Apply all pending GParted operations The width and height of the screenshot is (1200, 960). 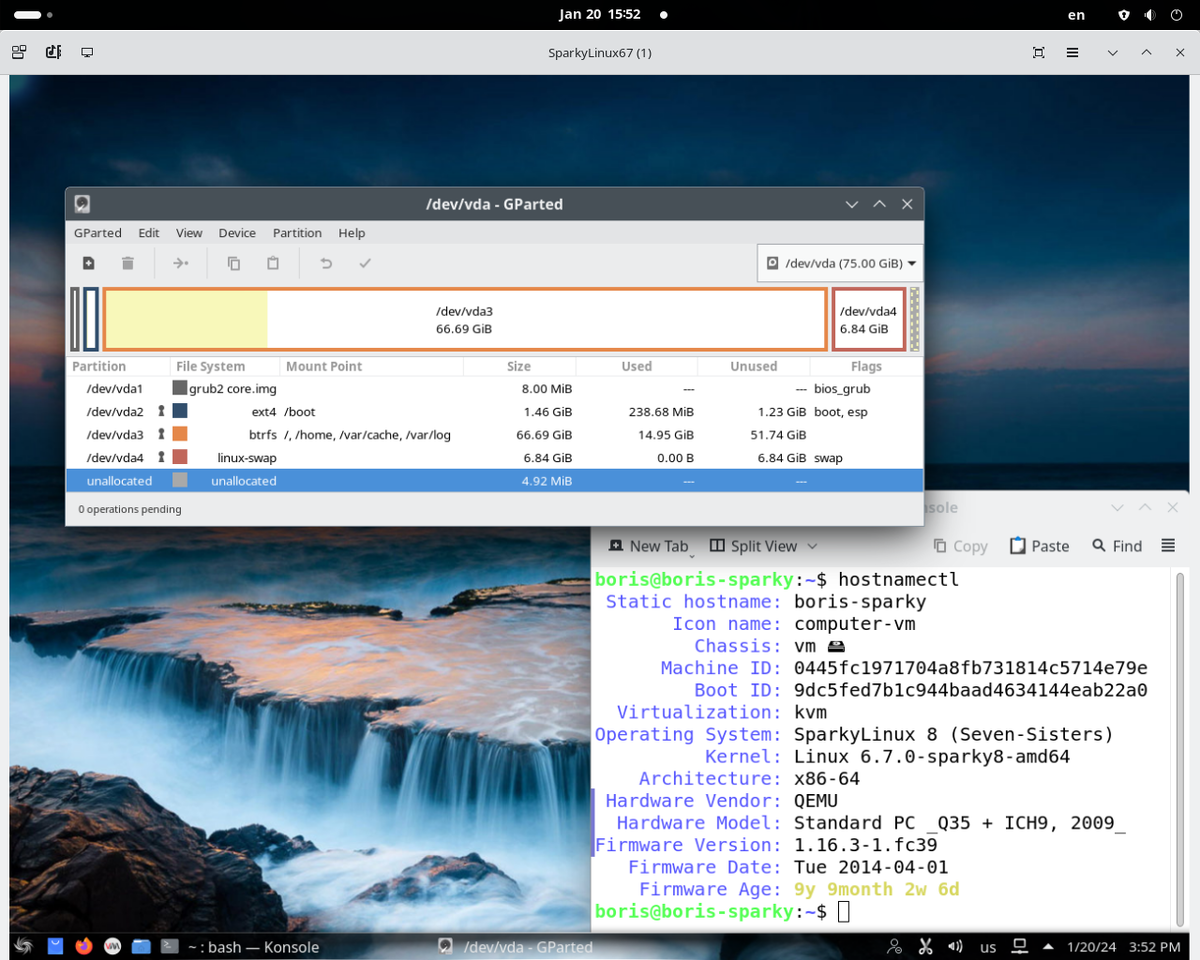[364, 262]
